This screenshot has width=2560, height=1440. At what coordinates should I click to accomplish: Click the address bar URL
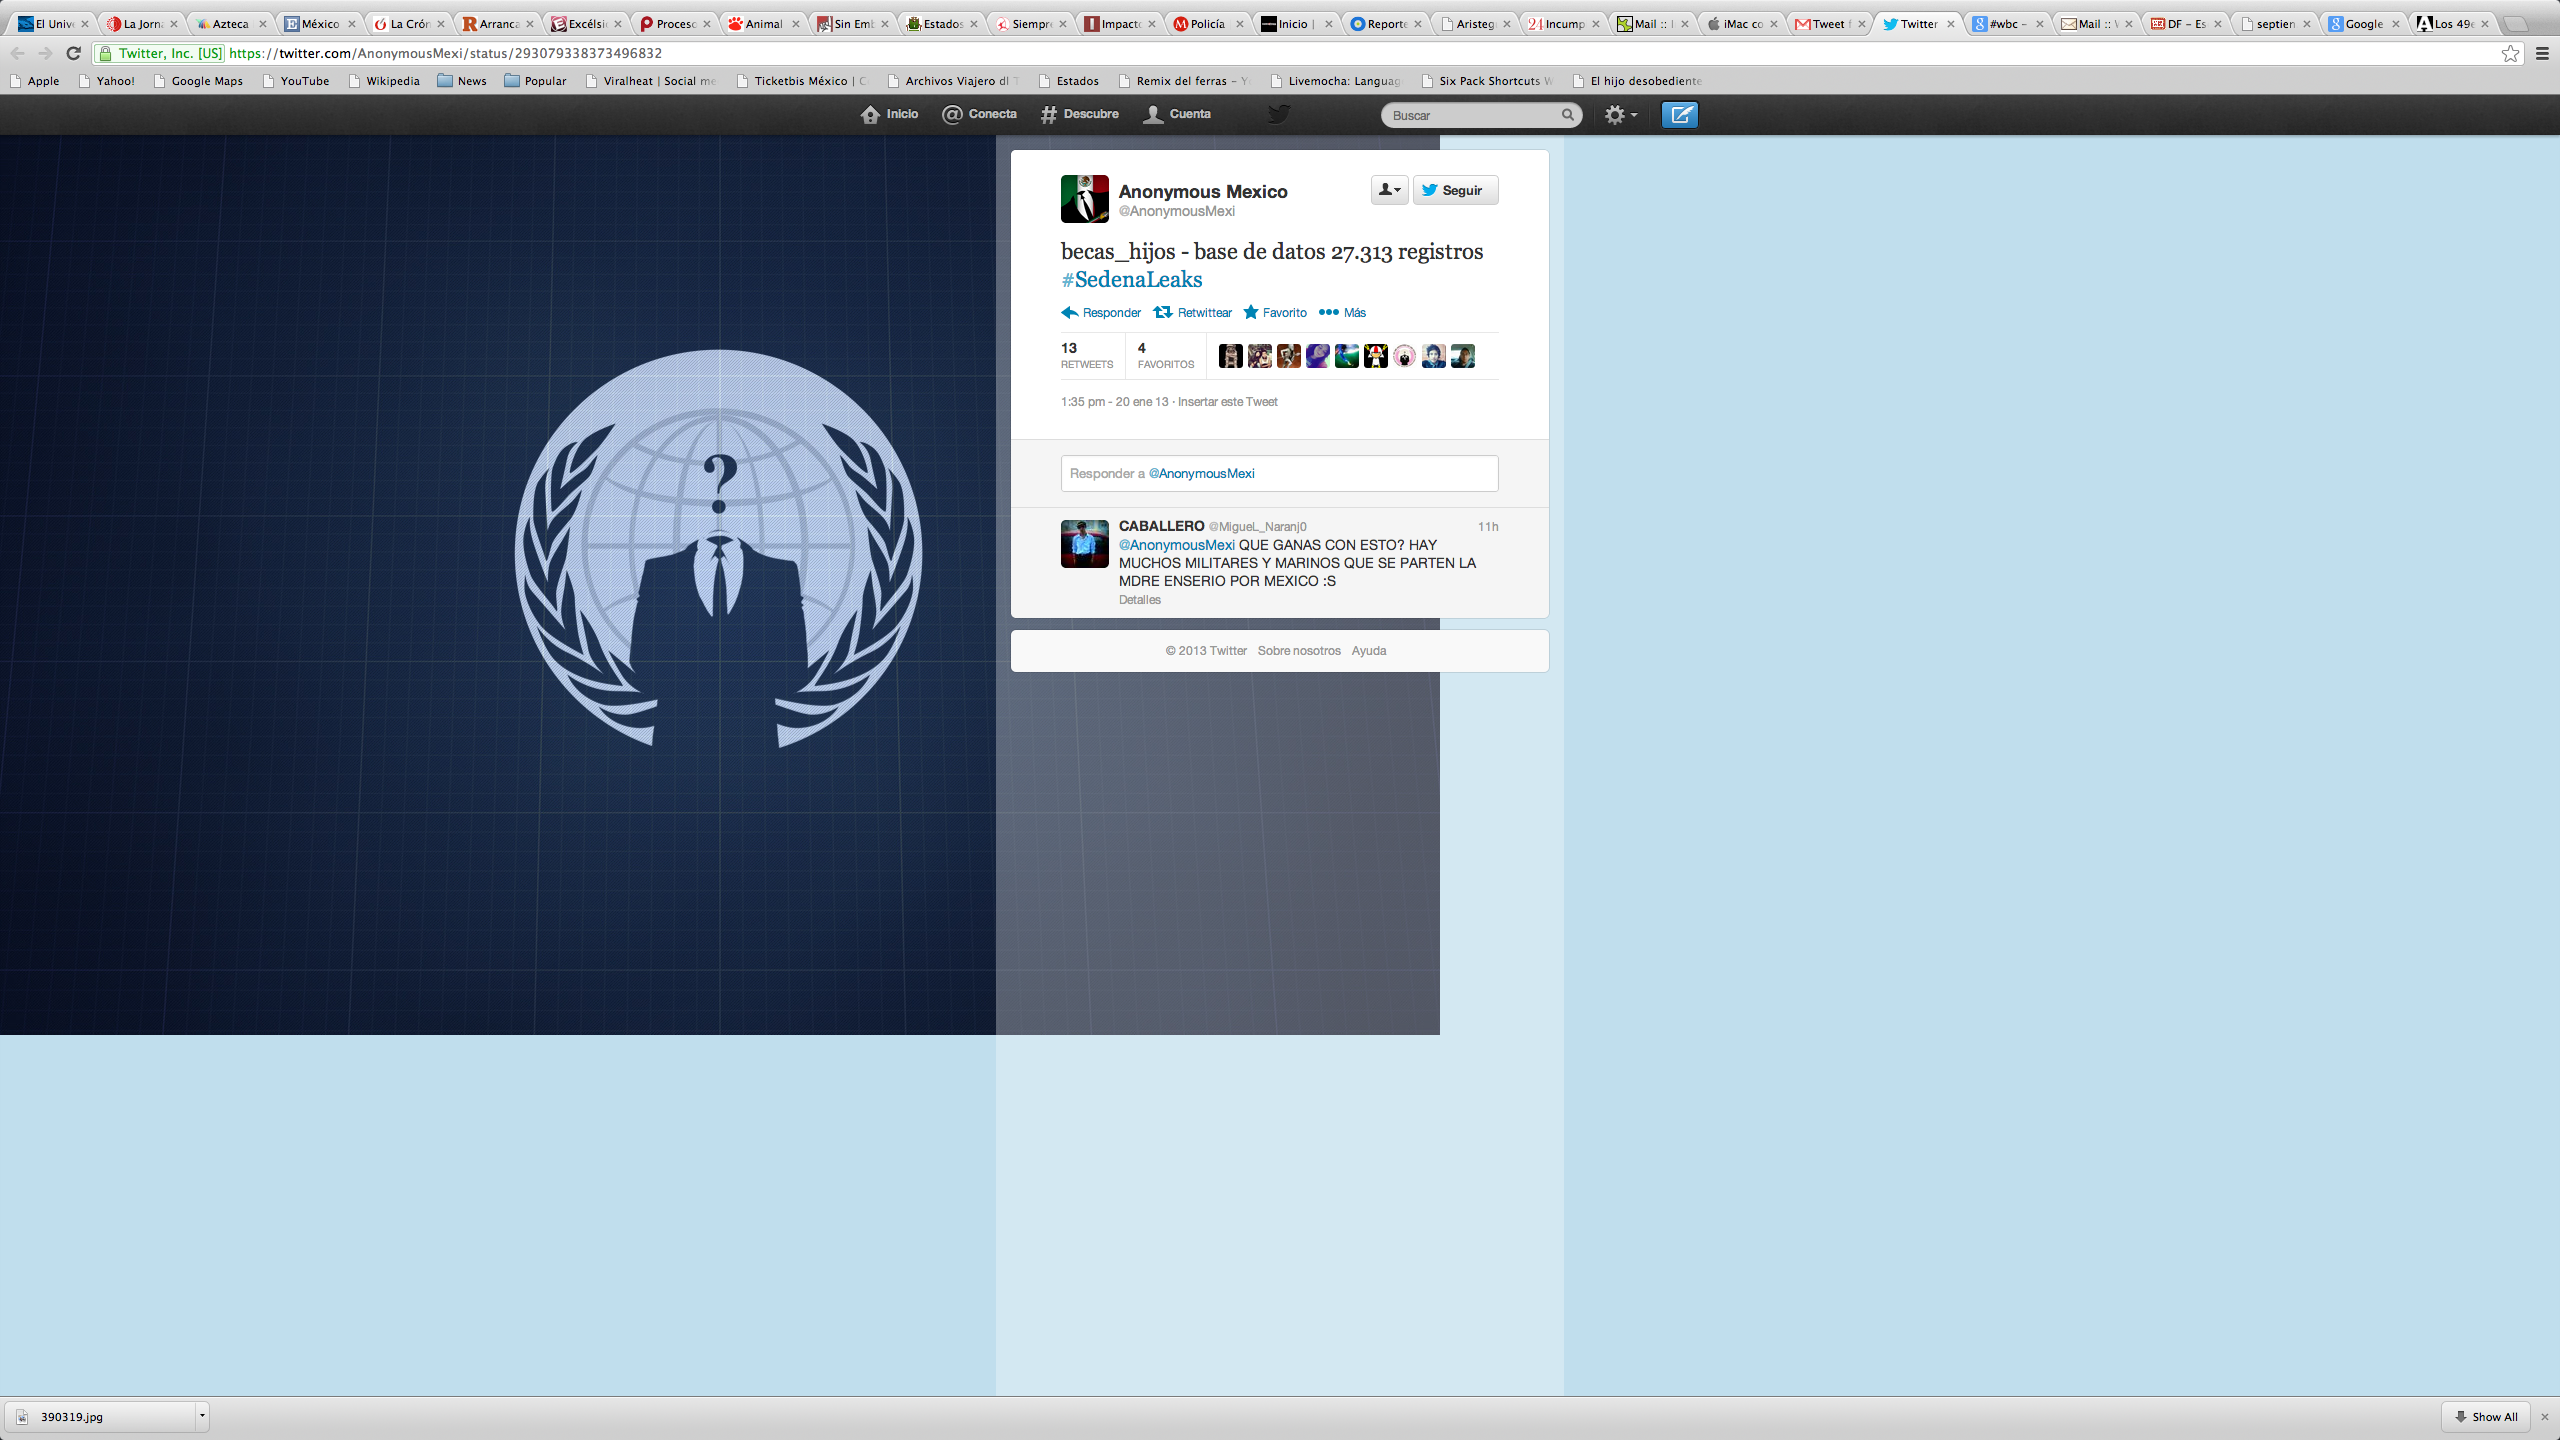445,54
